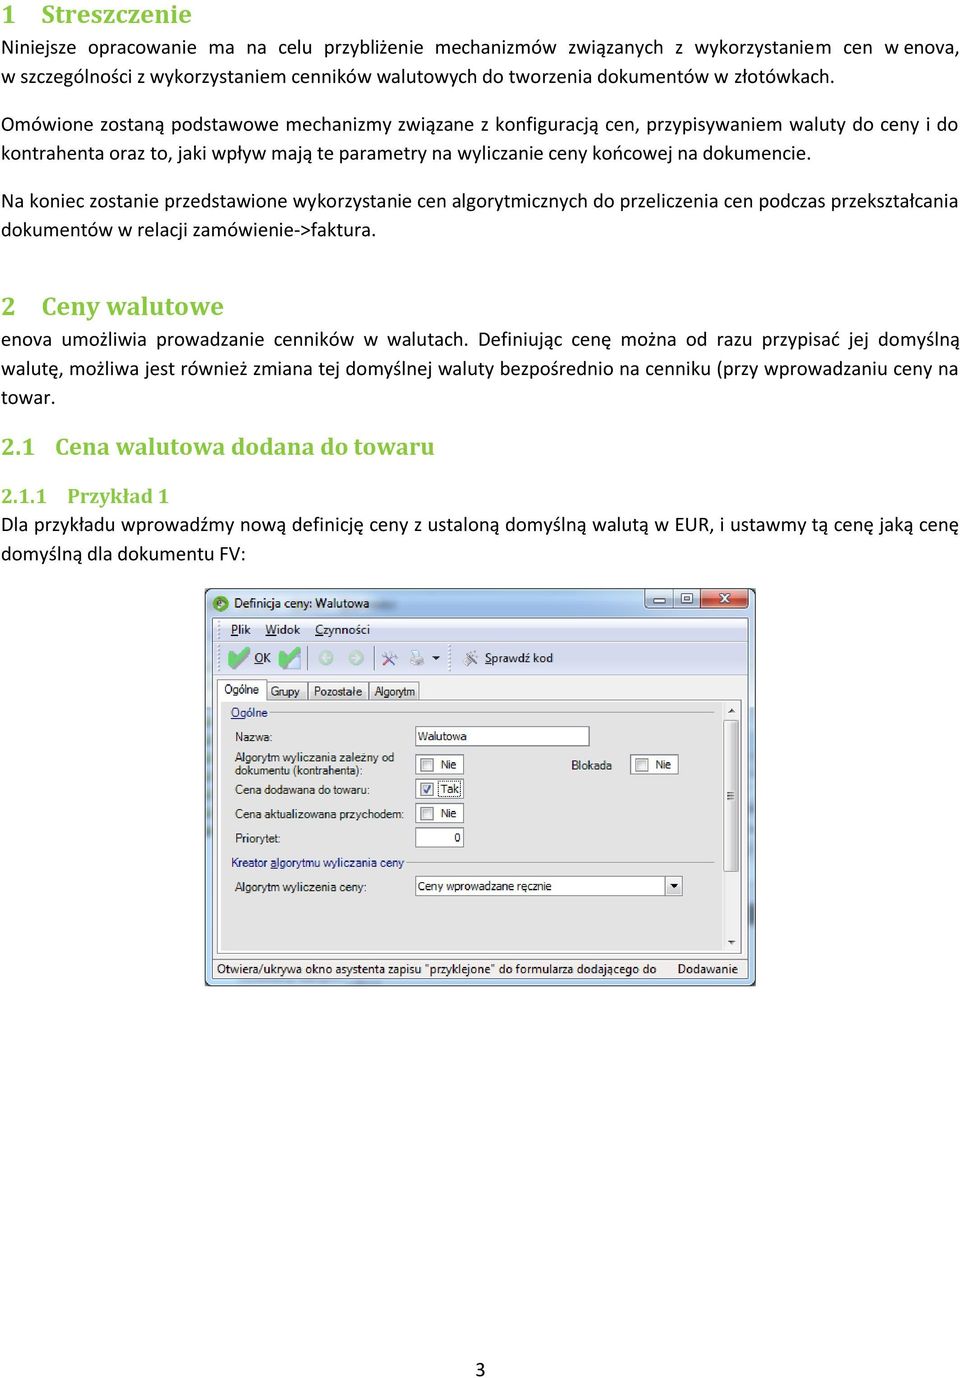
Task: Click the printer icon in toolbar
Action: pyautogui.click(x=417, y=658)
